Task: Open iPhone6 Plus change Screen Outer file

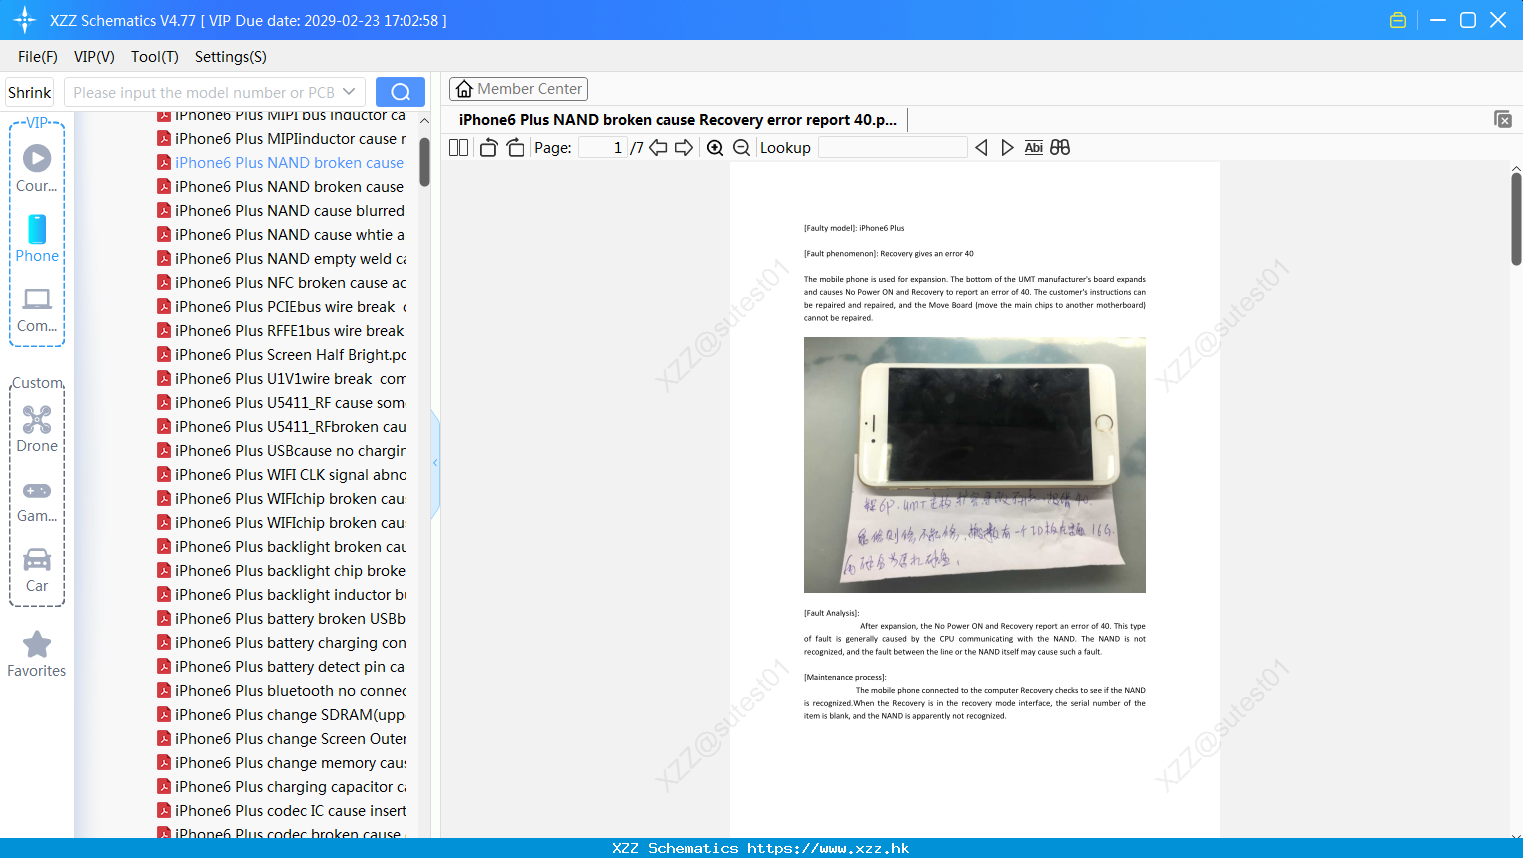Action: [281, 739]
